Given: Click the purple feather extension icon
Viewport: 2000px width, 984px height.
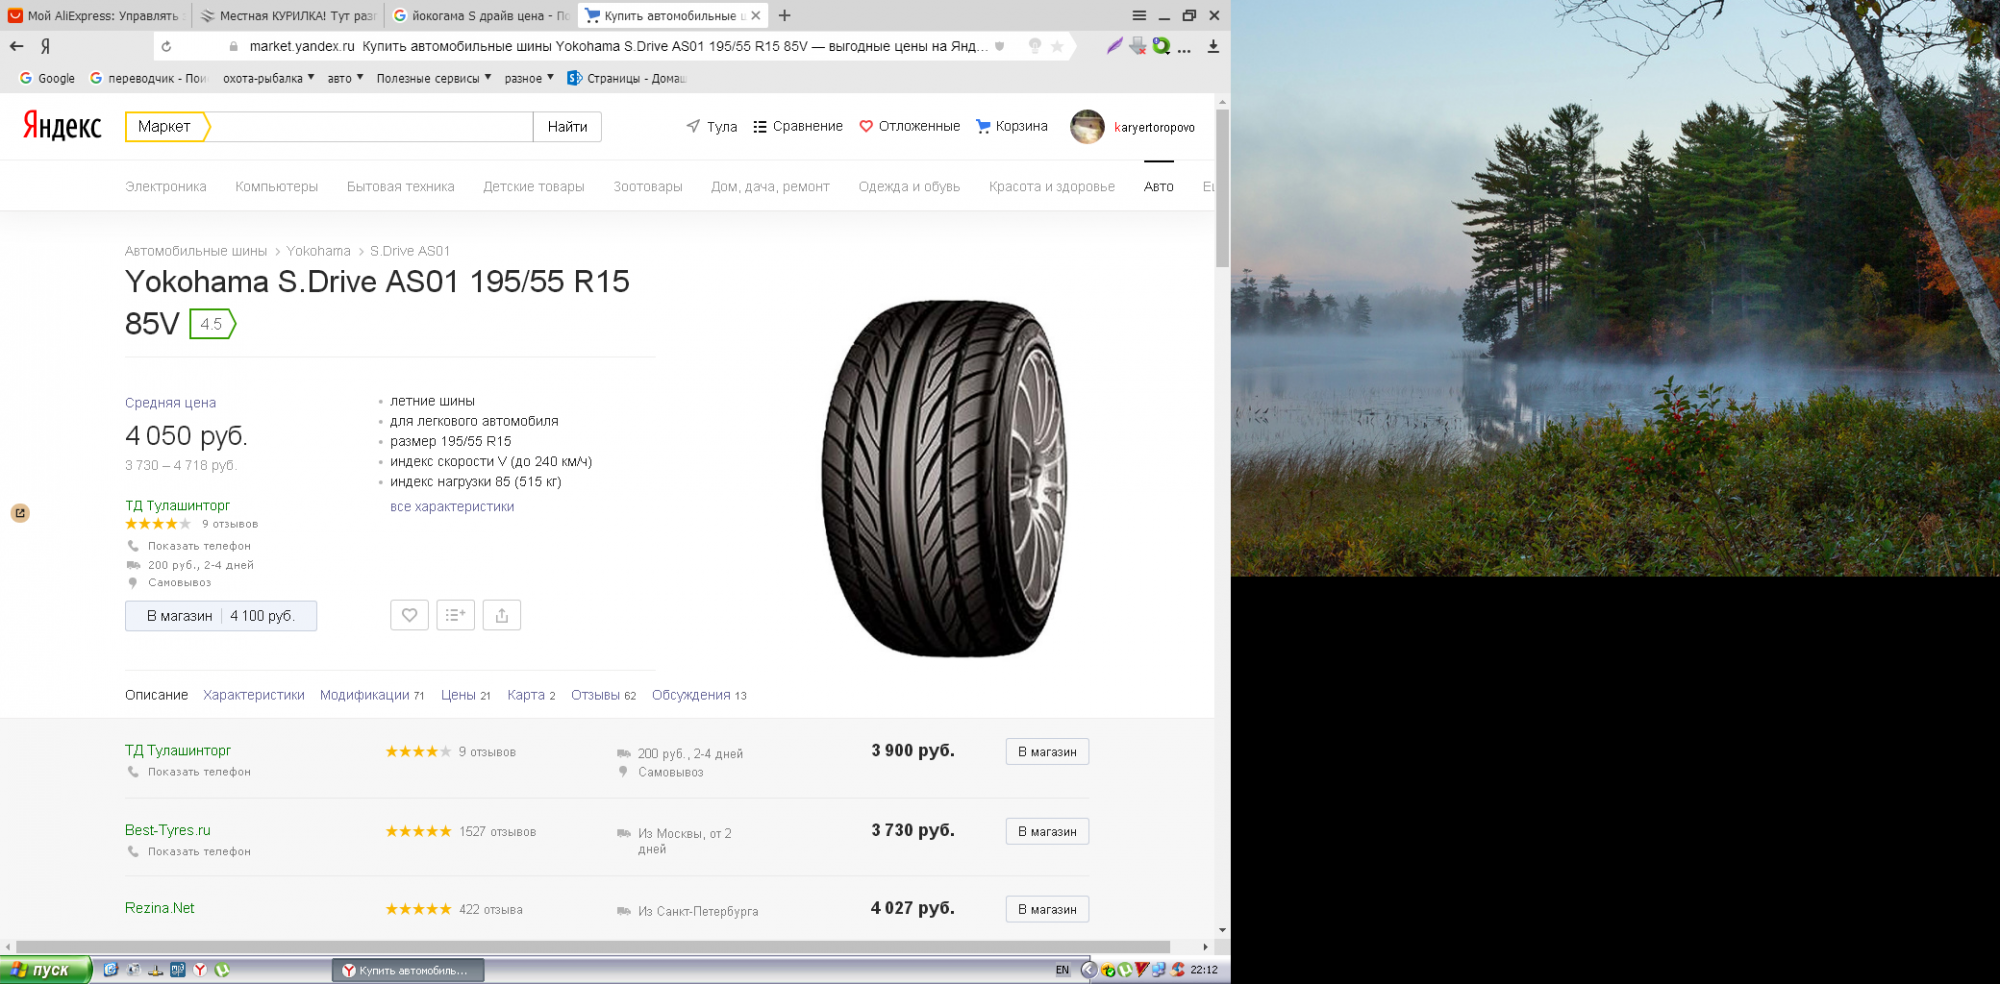Looking at the screenshot, I should [1114, 46].
